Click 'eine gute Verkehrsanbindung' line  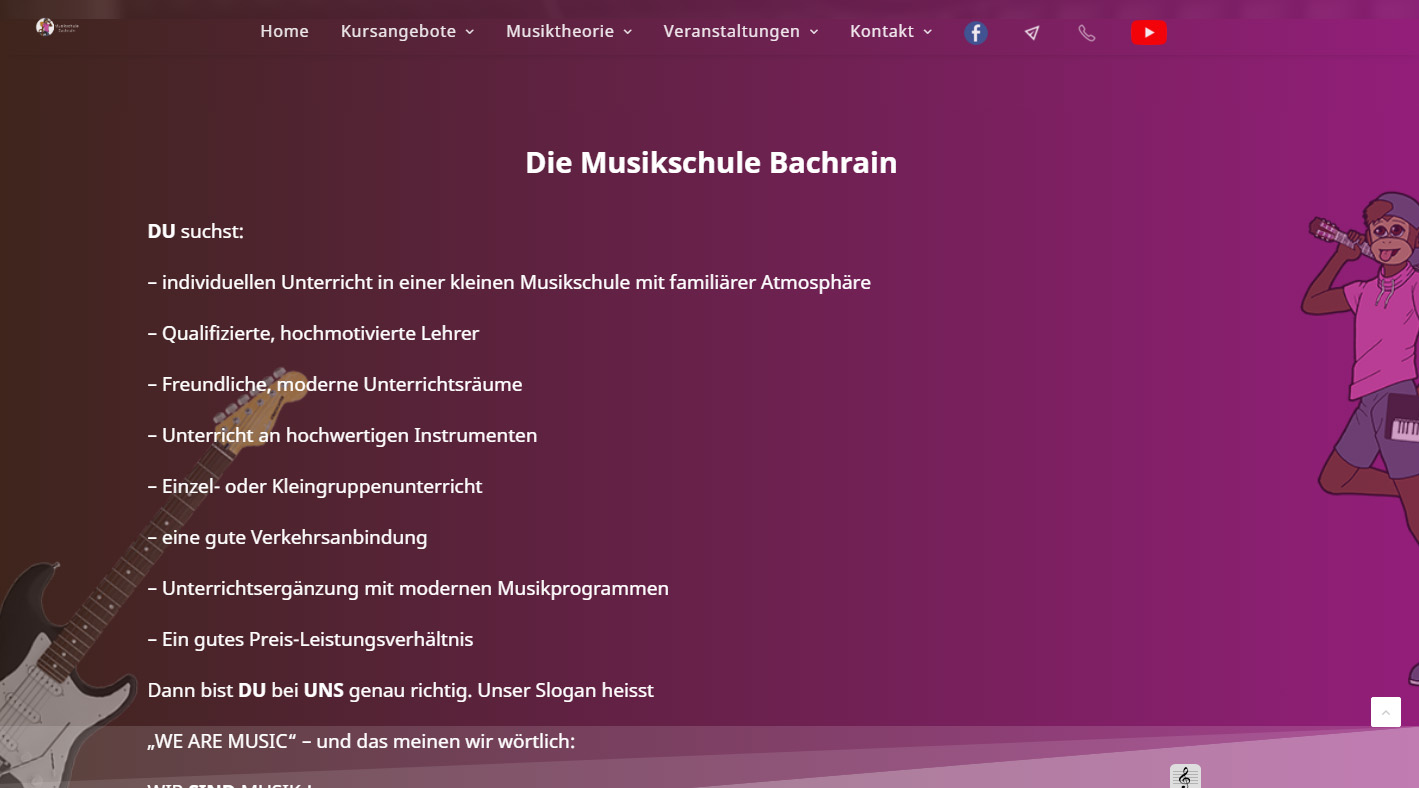[287, 537]
